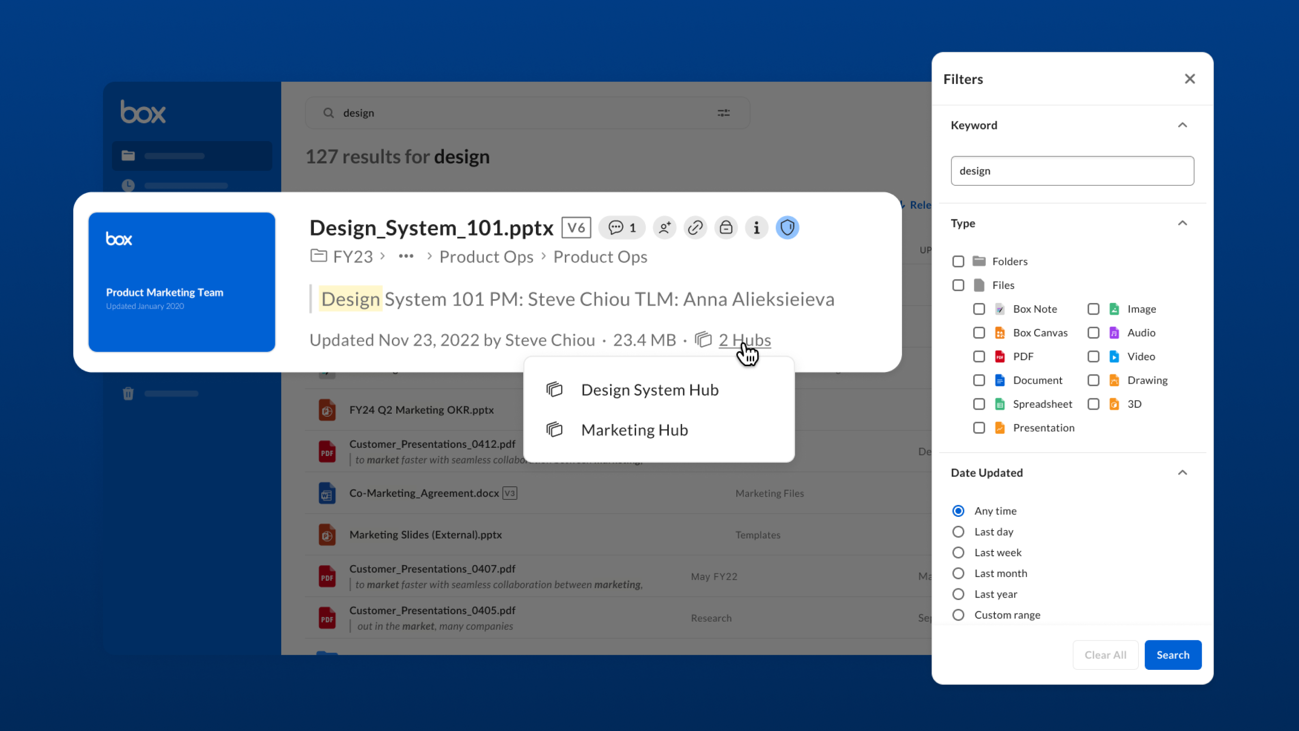This screenshot has width=1299, height=731.
Task: Check the PDF file type checkbox
Action: [979, 357]
